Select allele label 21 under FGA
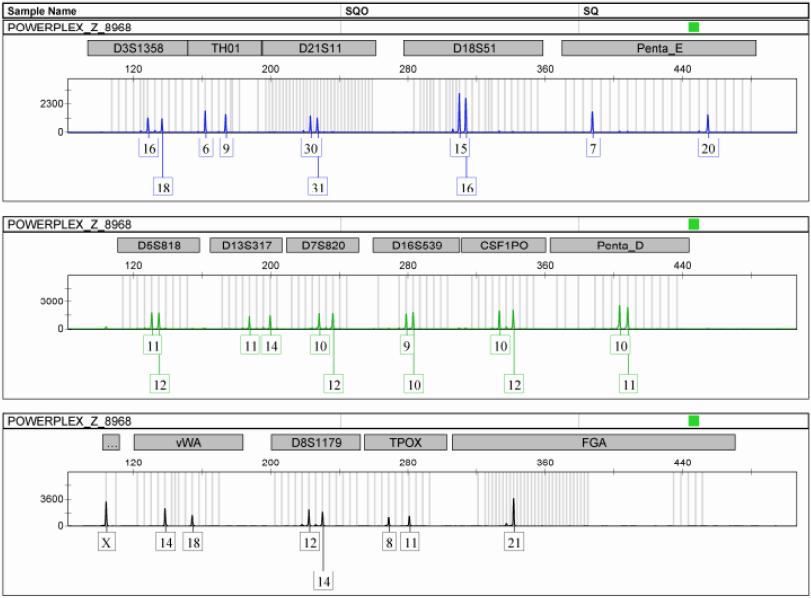The width and height of the screenshot is (811, 598). coord(514,542)
